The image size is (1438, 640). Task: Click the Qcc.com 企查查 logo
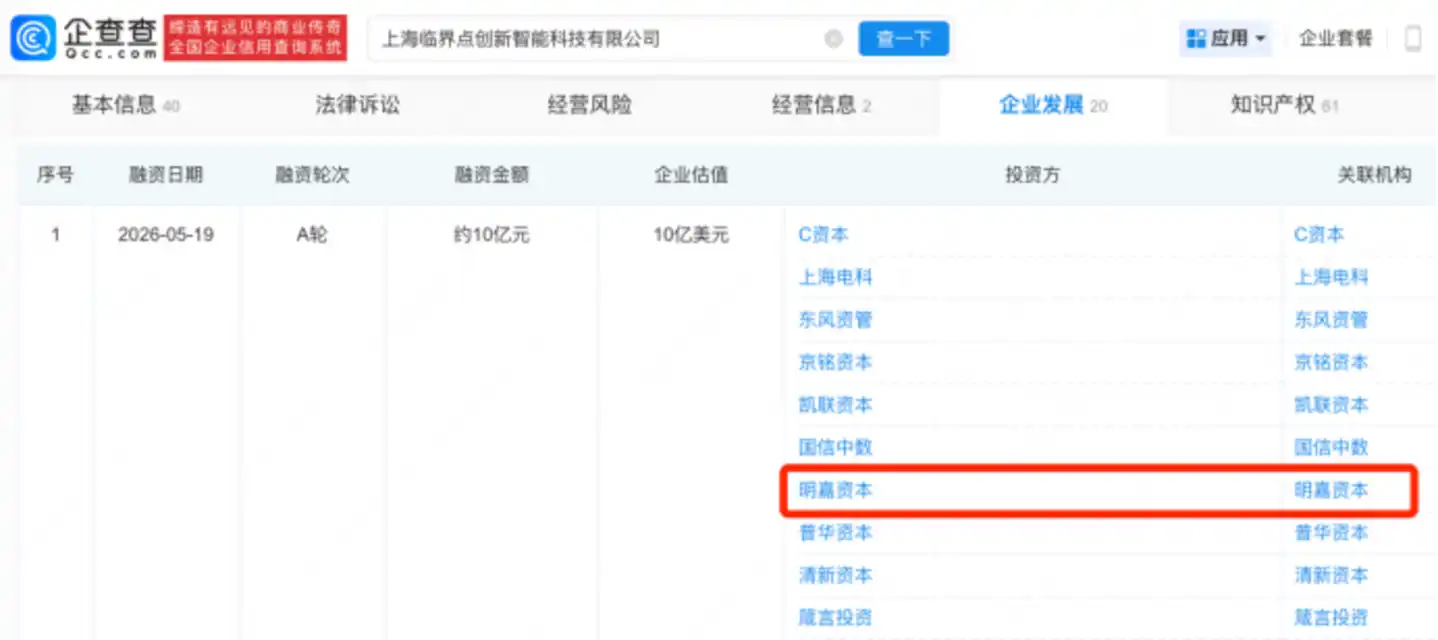(x=84, y=38)
